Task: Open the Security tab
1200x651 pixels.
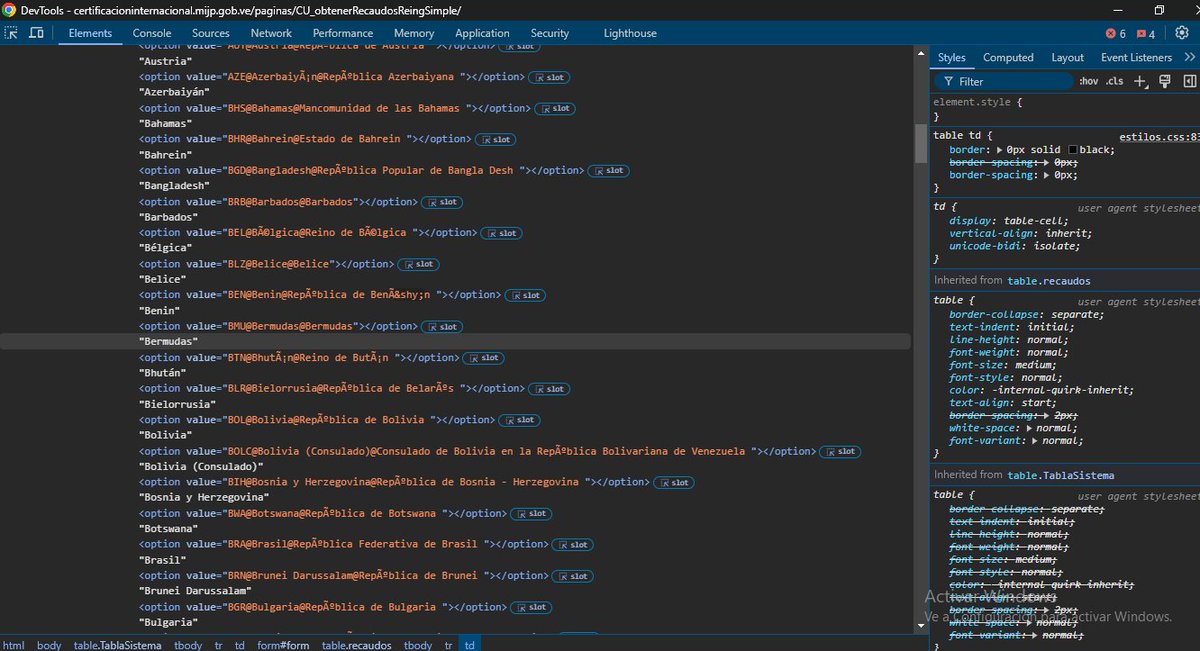Action: coord(550,33)
